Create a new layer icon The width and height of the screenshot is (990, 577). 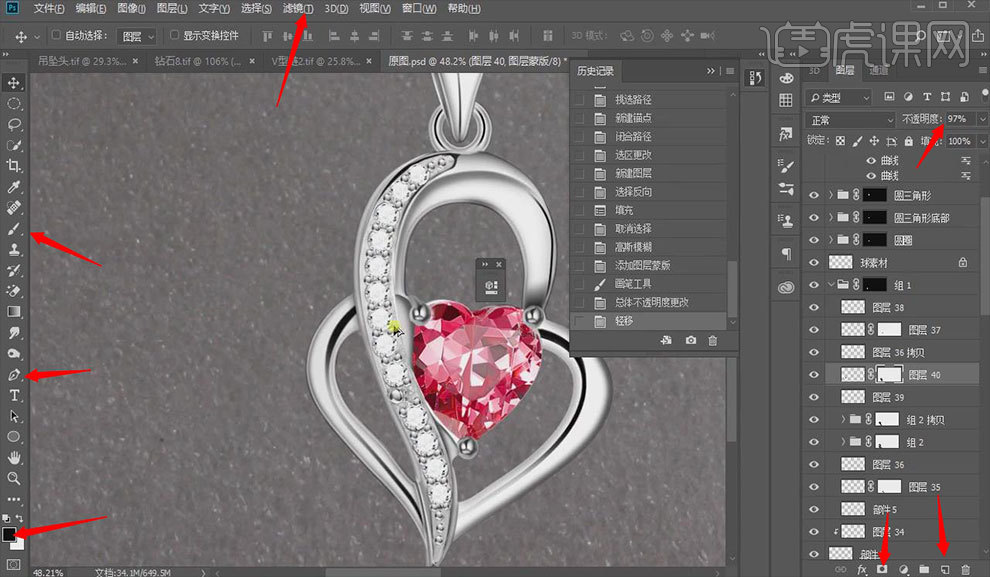pyautogui.click(x=945, y=569)
